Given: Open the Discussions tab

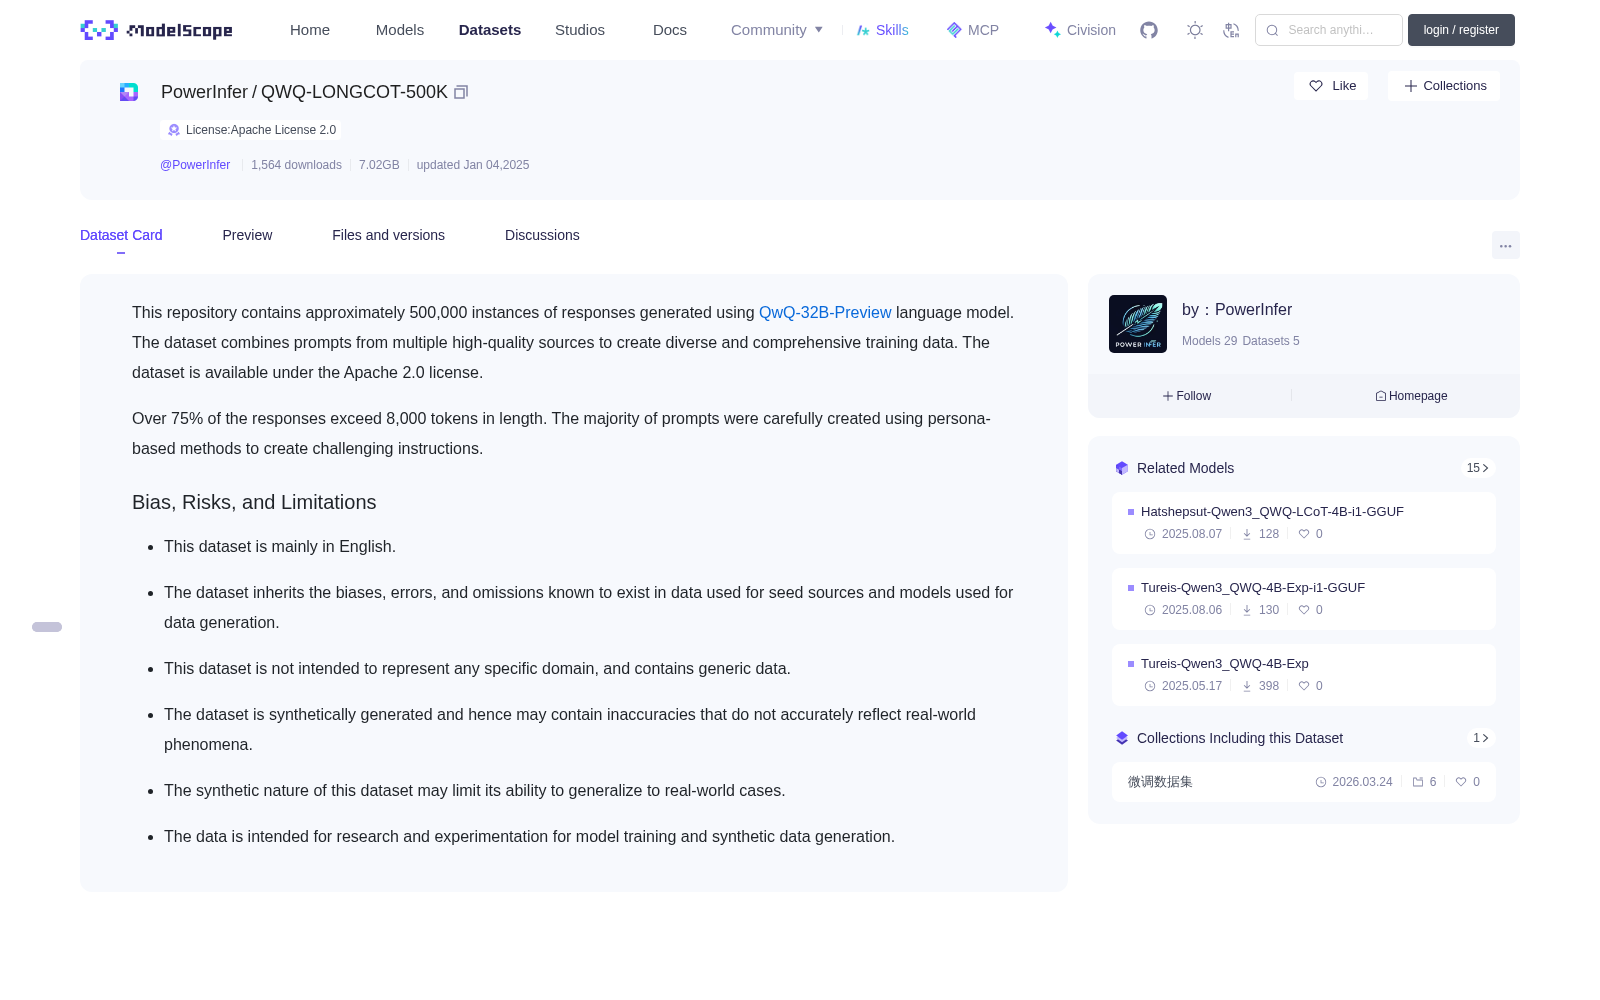Looking at the screenshot, I should click(x=542, y=235).
